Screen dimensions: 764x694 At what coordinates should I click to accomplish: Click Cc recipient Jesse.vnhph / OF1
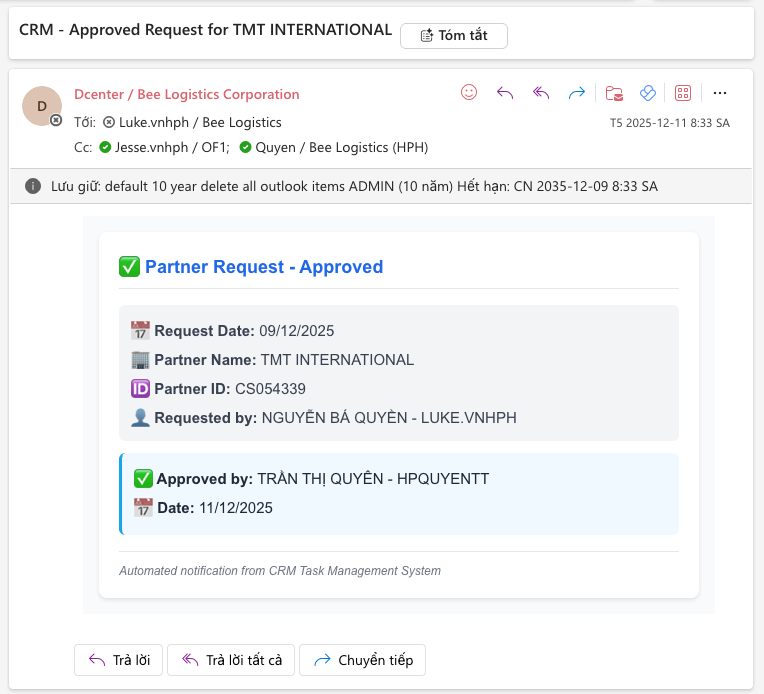pyautogui.click(x=172, y=147)
